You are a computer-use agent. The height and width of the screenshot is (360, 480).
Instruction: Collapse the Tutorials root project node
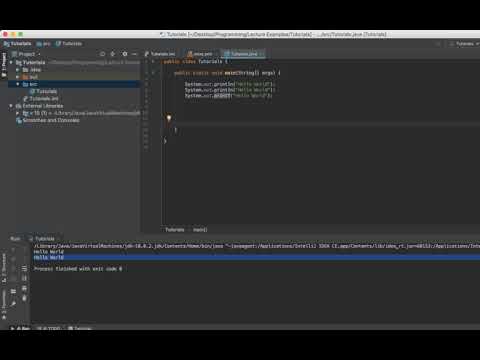click(x=11, y=62)
